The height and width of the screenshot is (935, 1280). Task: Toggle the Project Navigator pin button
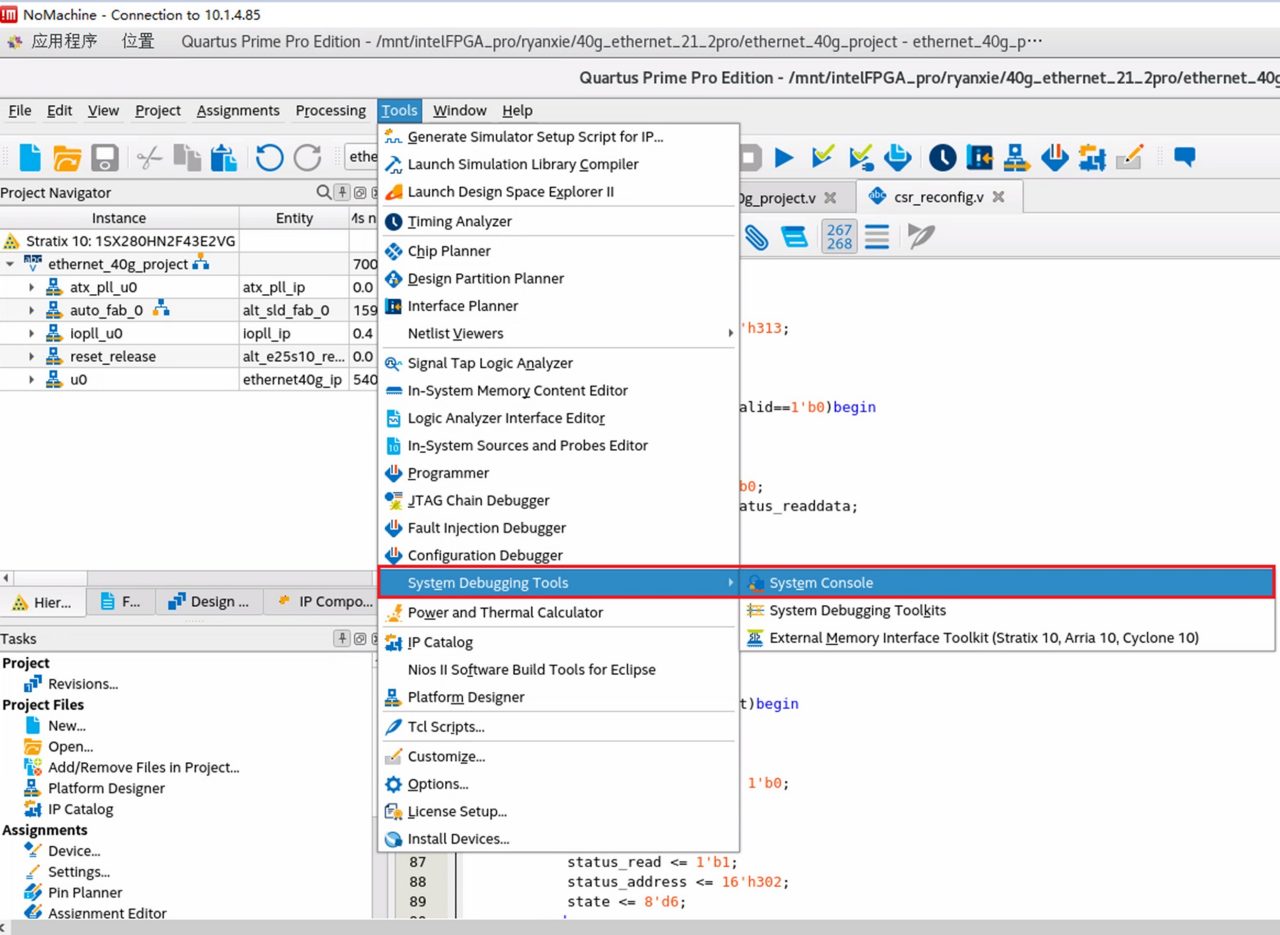click(342, 192)
